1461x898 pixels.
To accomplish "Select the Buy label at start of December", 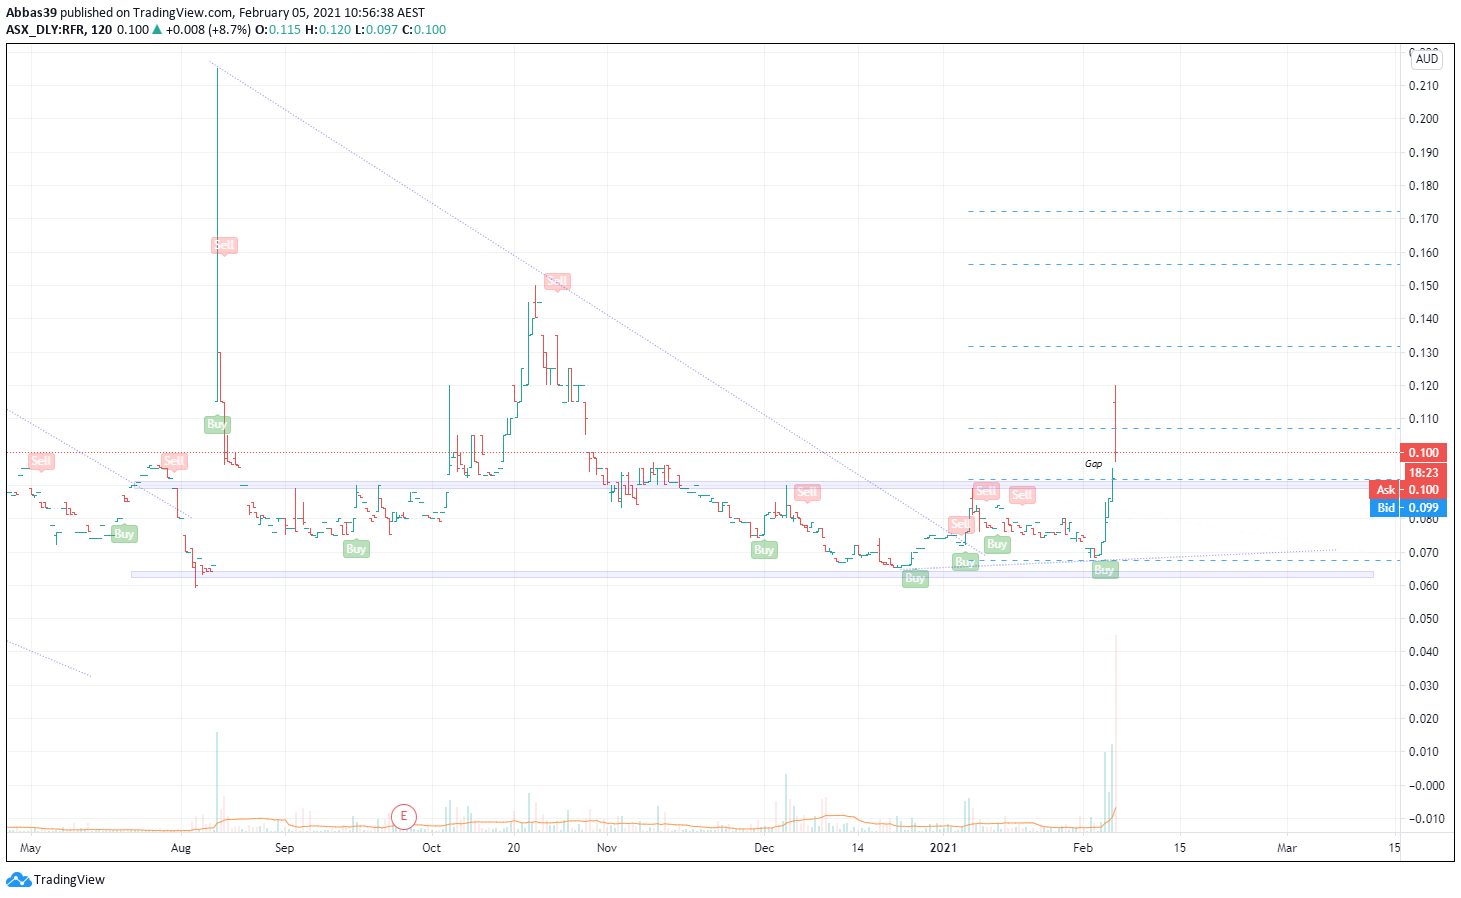I will click(764, 550).
